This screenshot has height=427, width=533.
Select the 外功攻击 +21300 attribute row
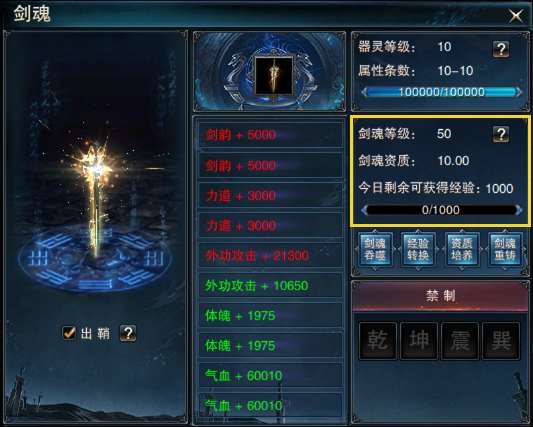click(x=270, y=256)
